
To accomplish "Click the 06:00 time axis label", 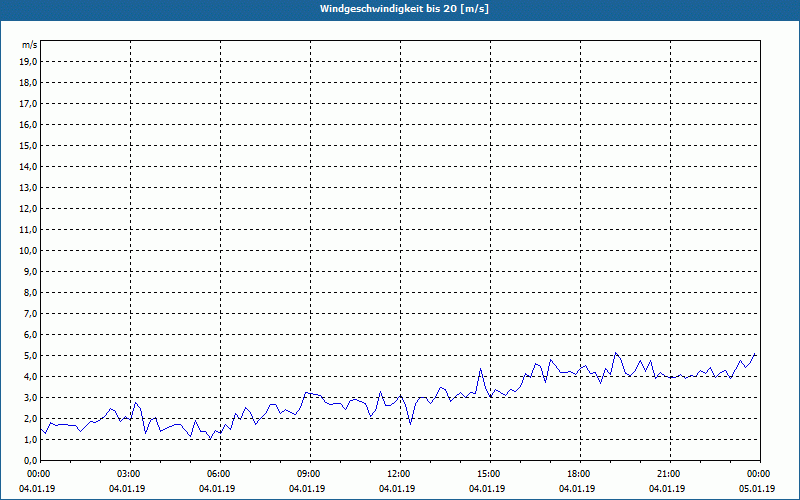I will click(x=220, y=474).
